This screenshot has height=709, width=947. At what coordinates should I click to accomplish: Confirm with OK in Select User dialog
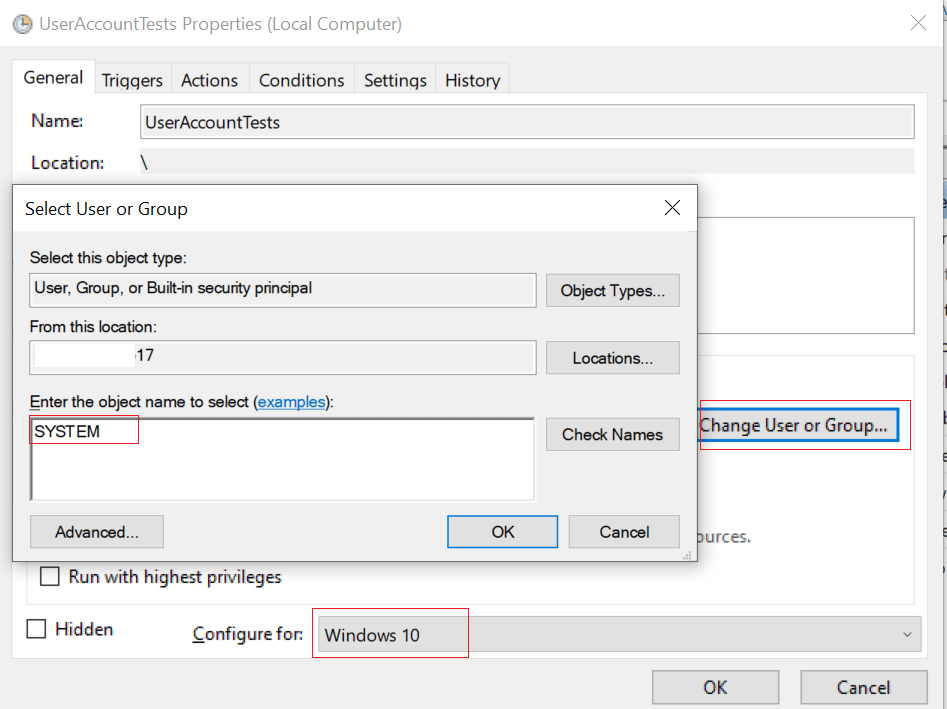502,531
